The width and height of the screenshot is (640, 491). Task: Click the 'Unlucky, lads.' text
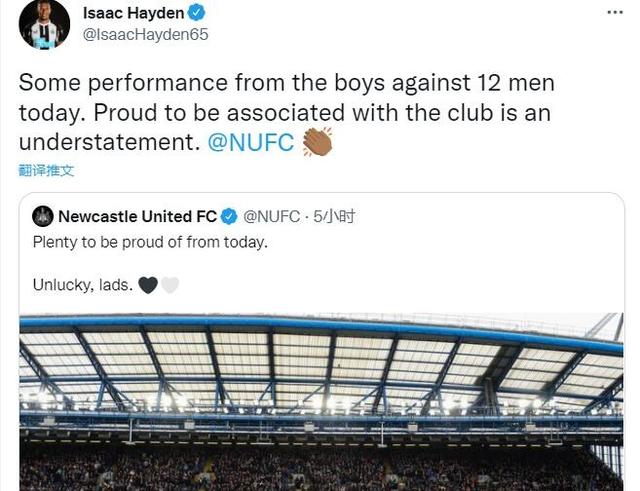pos(82,285)
